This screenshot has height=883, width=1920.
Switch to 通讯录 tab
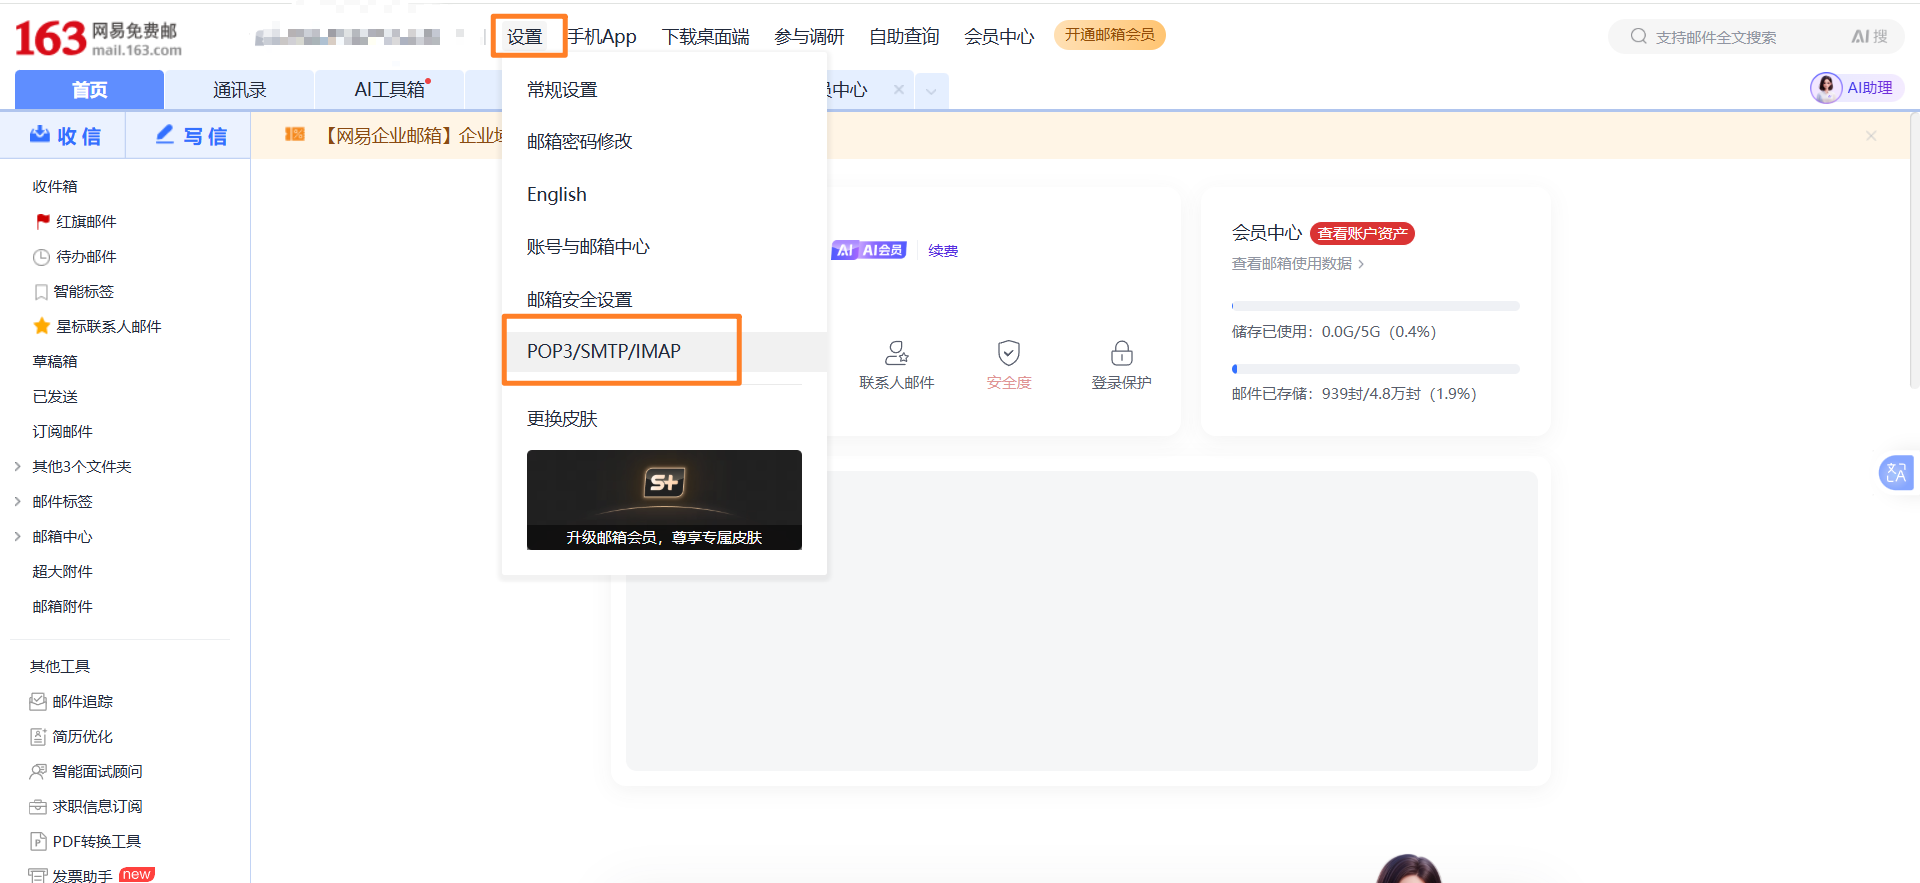pos(240,90)
